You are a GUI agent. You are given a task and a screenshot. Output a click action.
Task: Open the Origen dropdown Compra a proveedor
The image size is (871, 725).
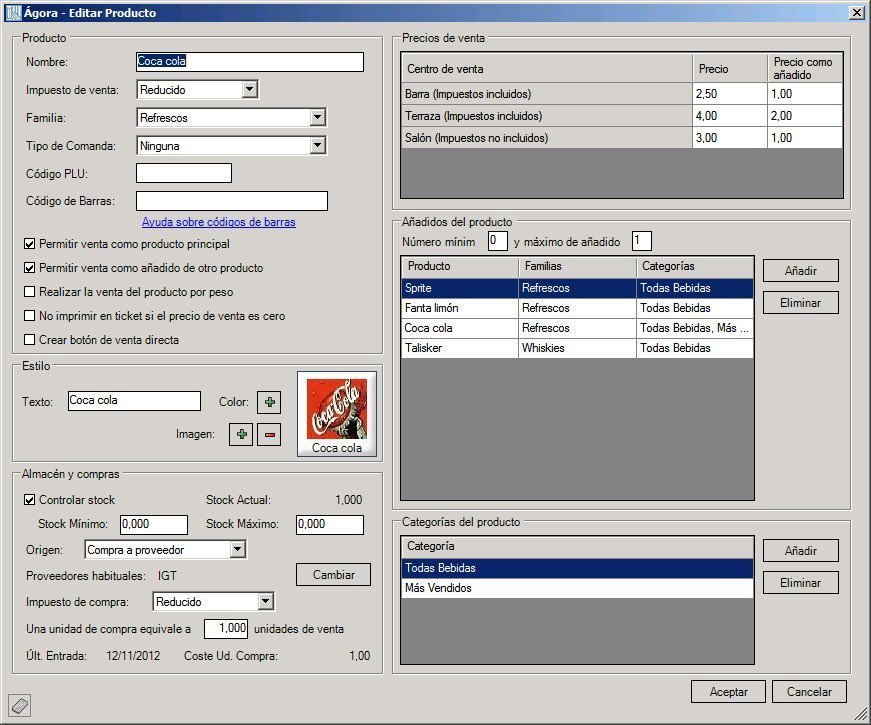point(238,549)
